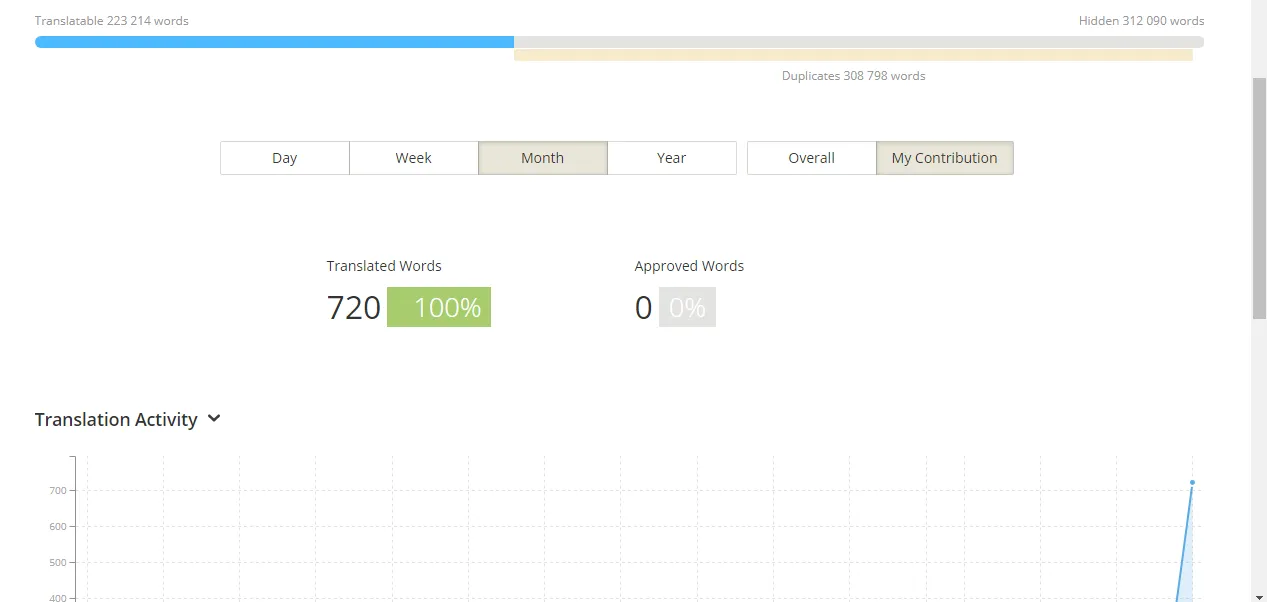Click the page vertical scrollbar thumb
Image resolution: width=1267 pixels, height=602 pixels.
(x=1259, y=198)
